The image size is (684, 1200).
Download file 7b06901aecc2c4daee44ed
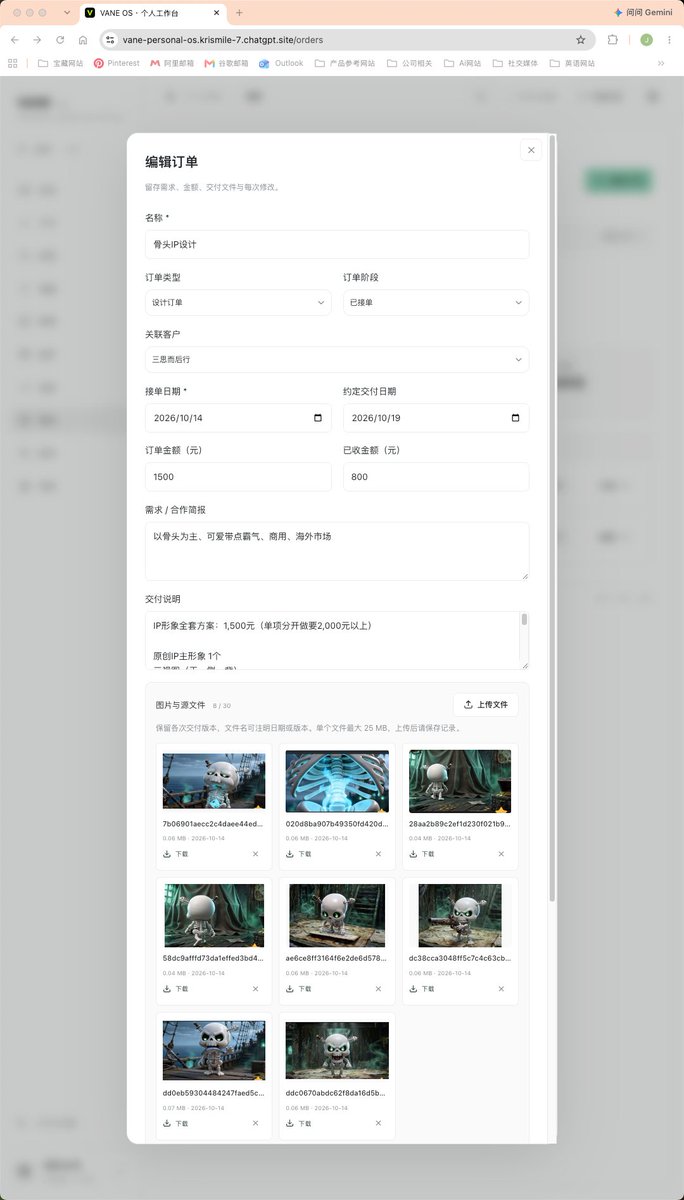pos(176,854)
